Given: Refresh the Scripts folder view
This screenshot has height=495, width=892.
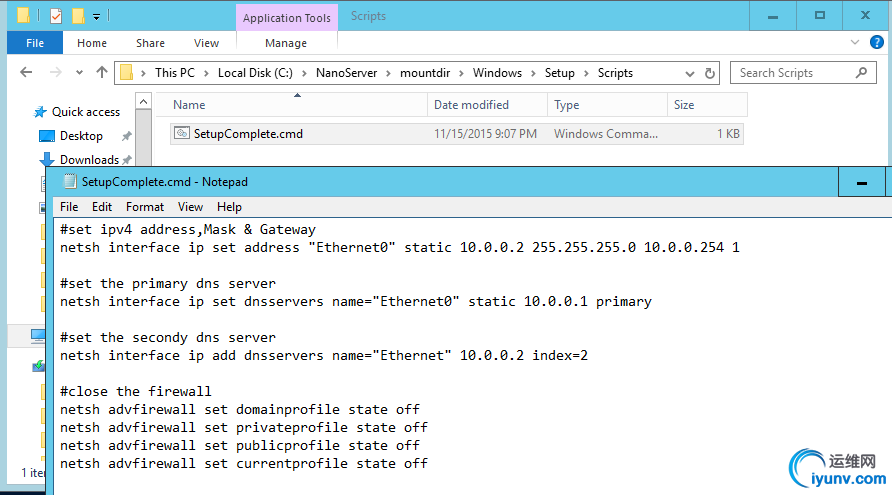Looking at the screenshot, I should 710,73.
